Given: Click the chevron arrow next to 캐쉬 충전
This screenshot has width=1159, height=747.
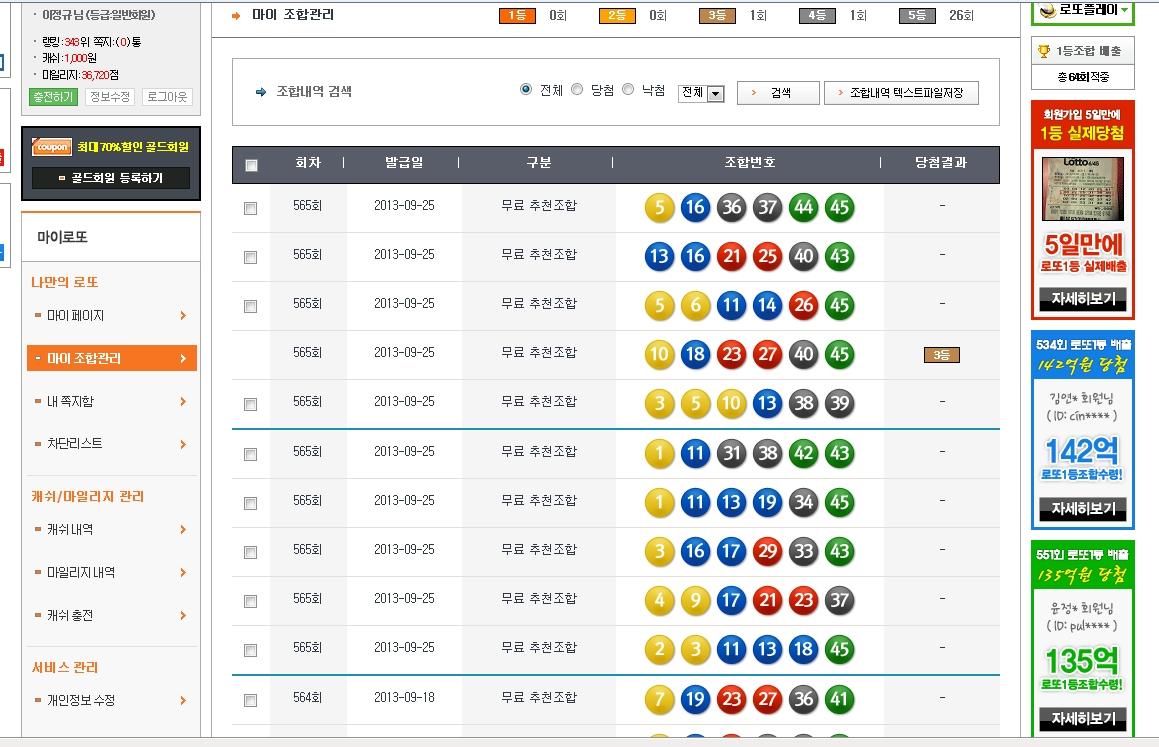Looking at the screenshot, I should pyautogui.click(x=183, y=616).
